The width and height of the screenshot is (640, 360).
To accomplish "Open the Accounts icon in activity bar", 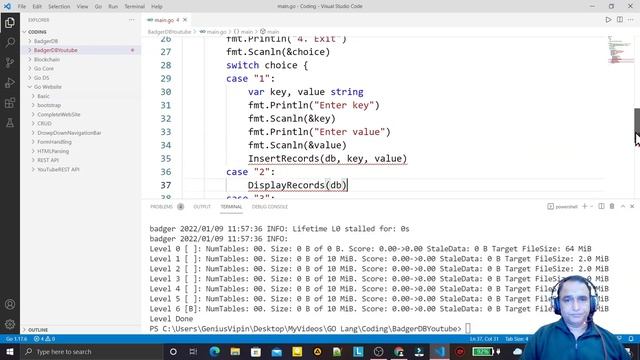I will [10, 304].
